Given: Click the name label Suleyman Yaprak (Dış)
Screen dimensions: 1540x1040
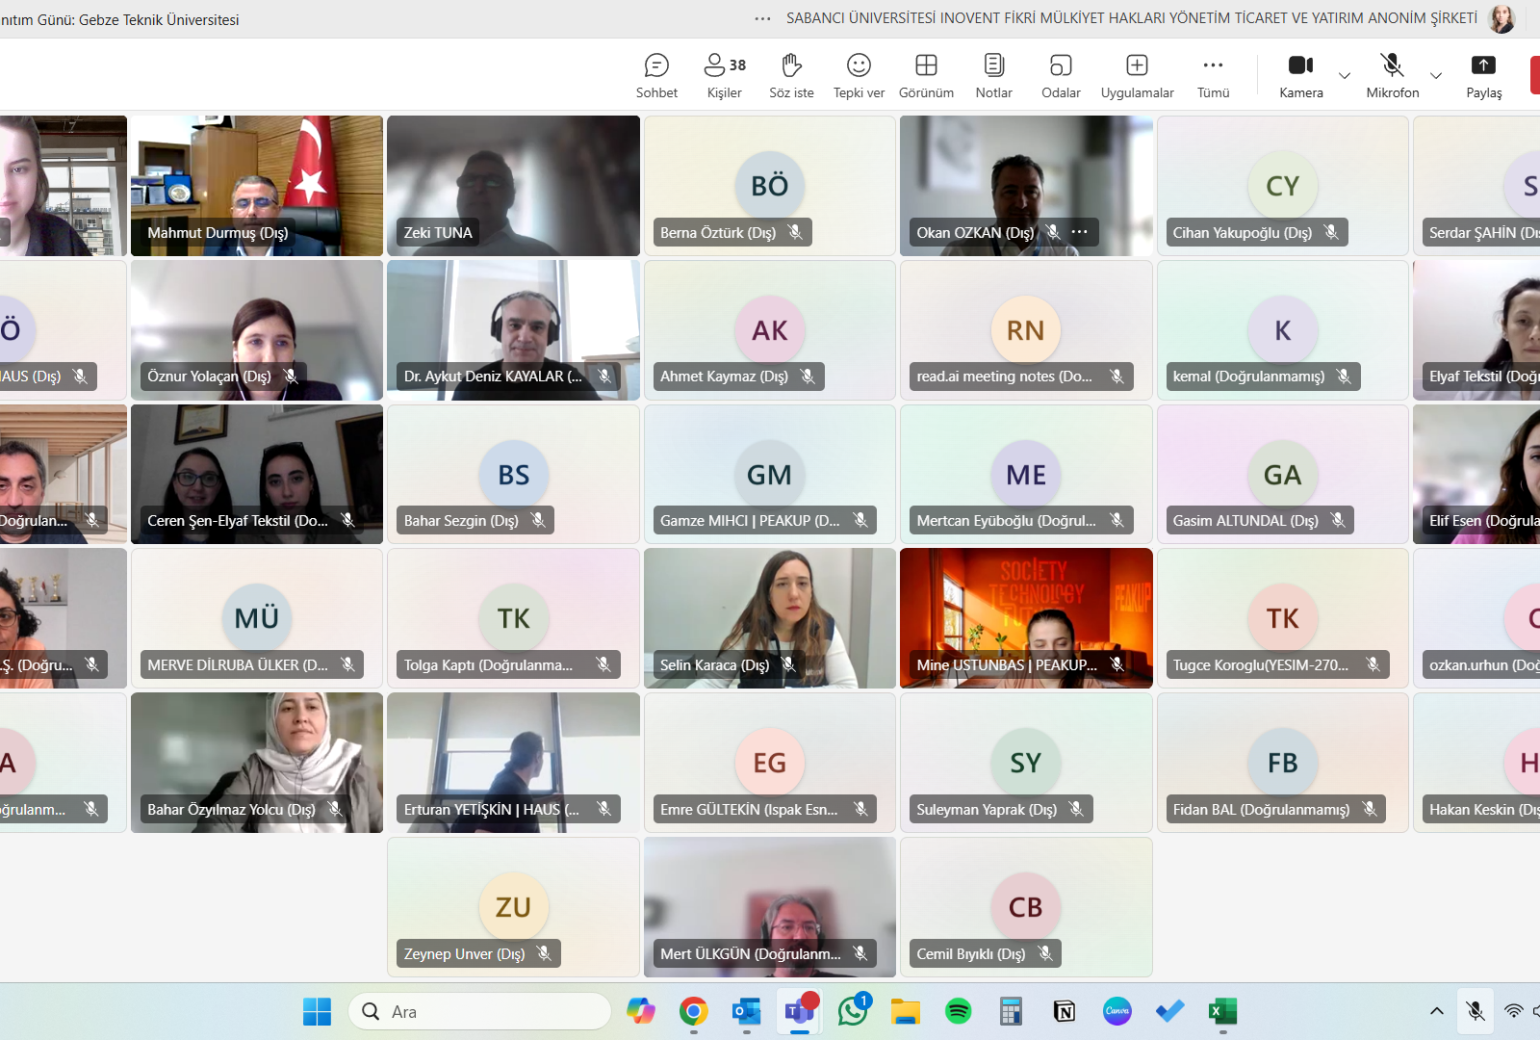Looking at the screenshot, I should click(x=986, y=809).
